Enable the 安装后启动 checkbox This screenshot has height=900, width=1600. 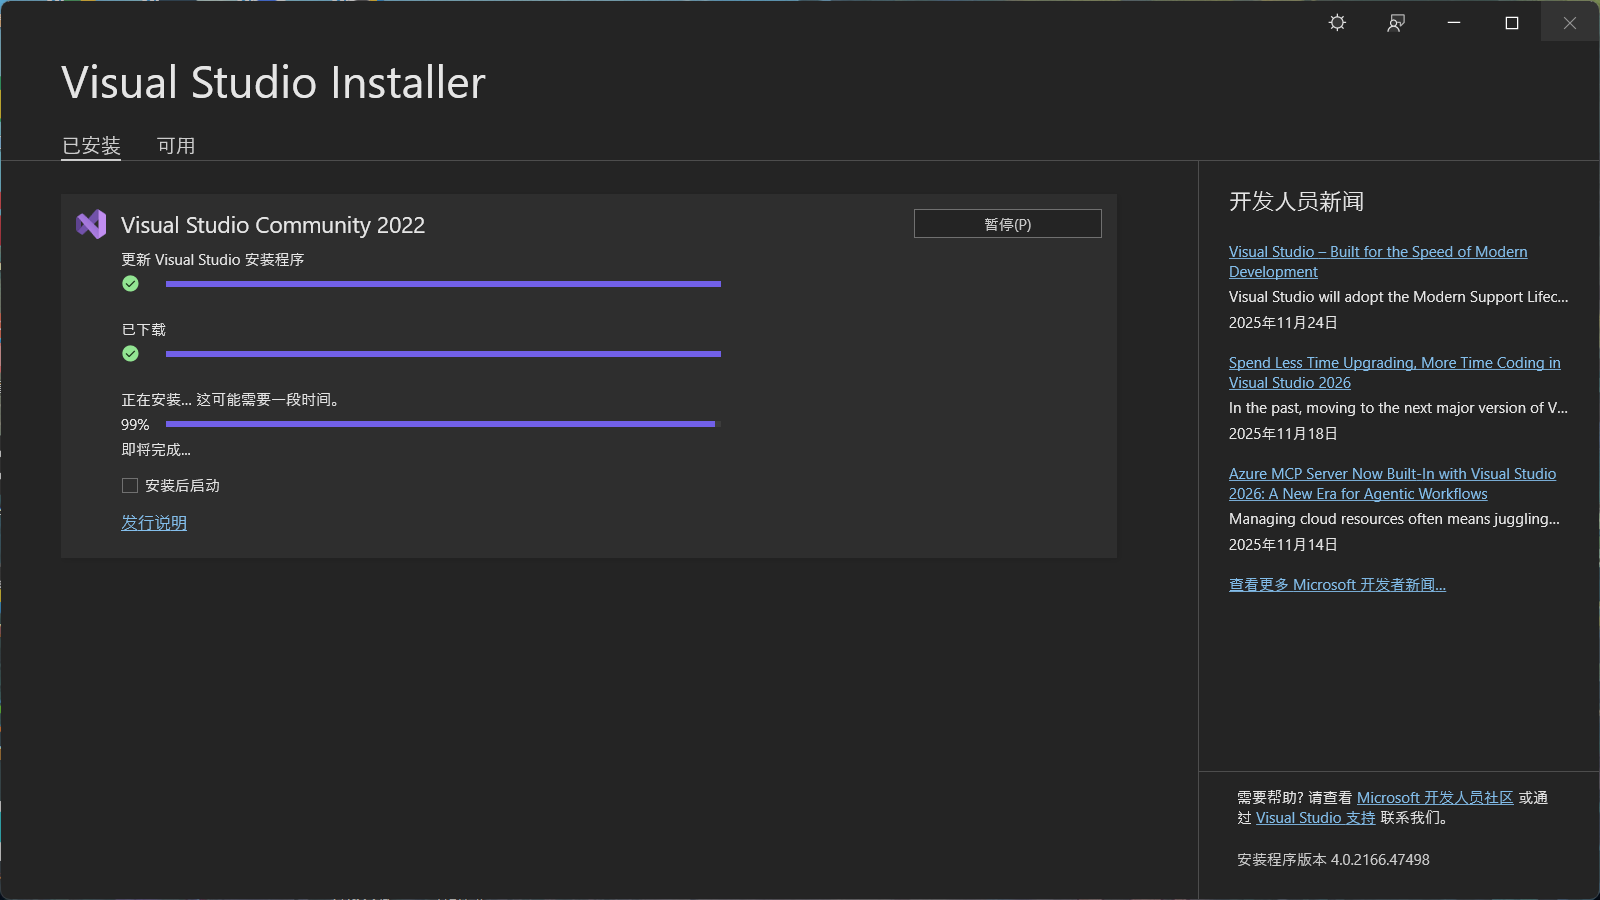pos(130,486)
